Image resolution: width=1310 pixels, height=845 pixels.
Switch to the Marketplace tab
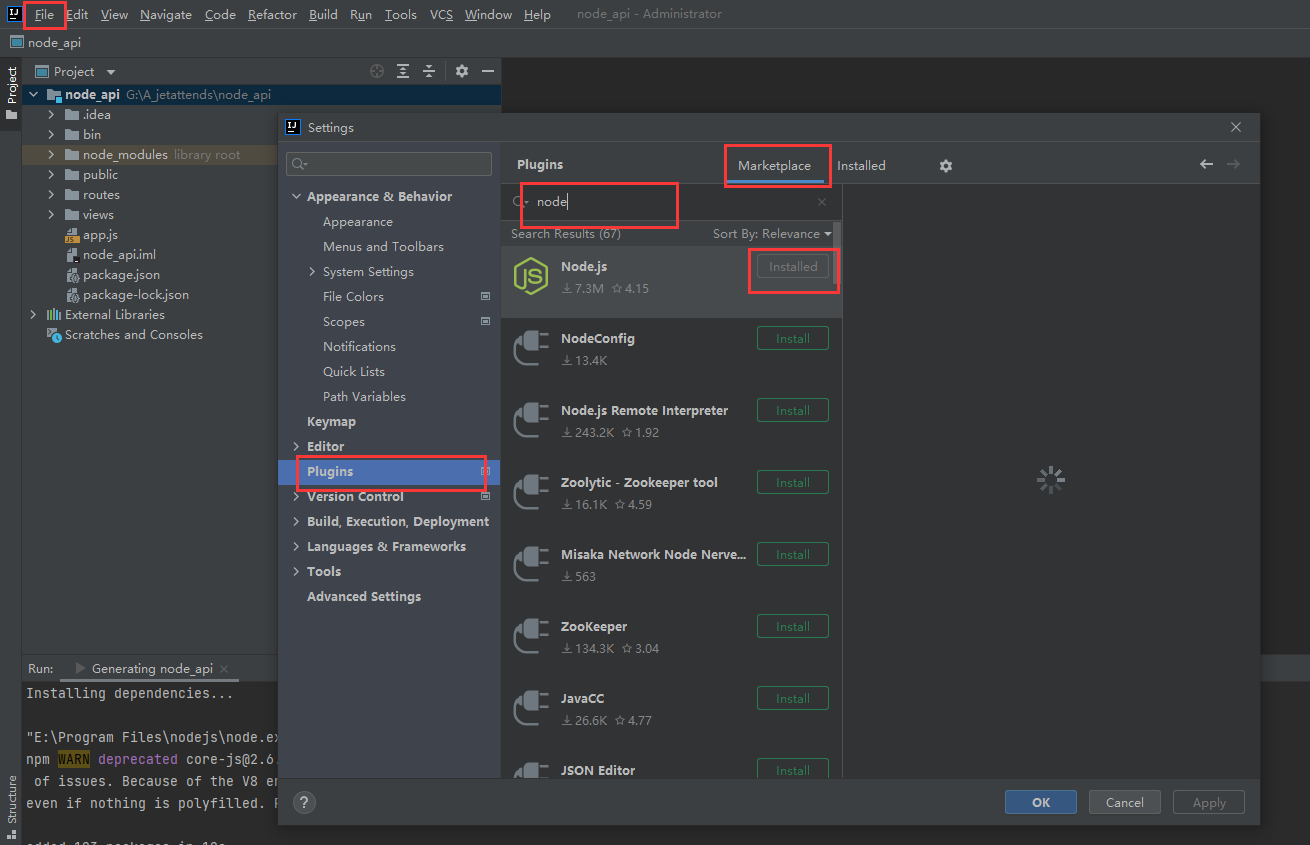[774, 166]
